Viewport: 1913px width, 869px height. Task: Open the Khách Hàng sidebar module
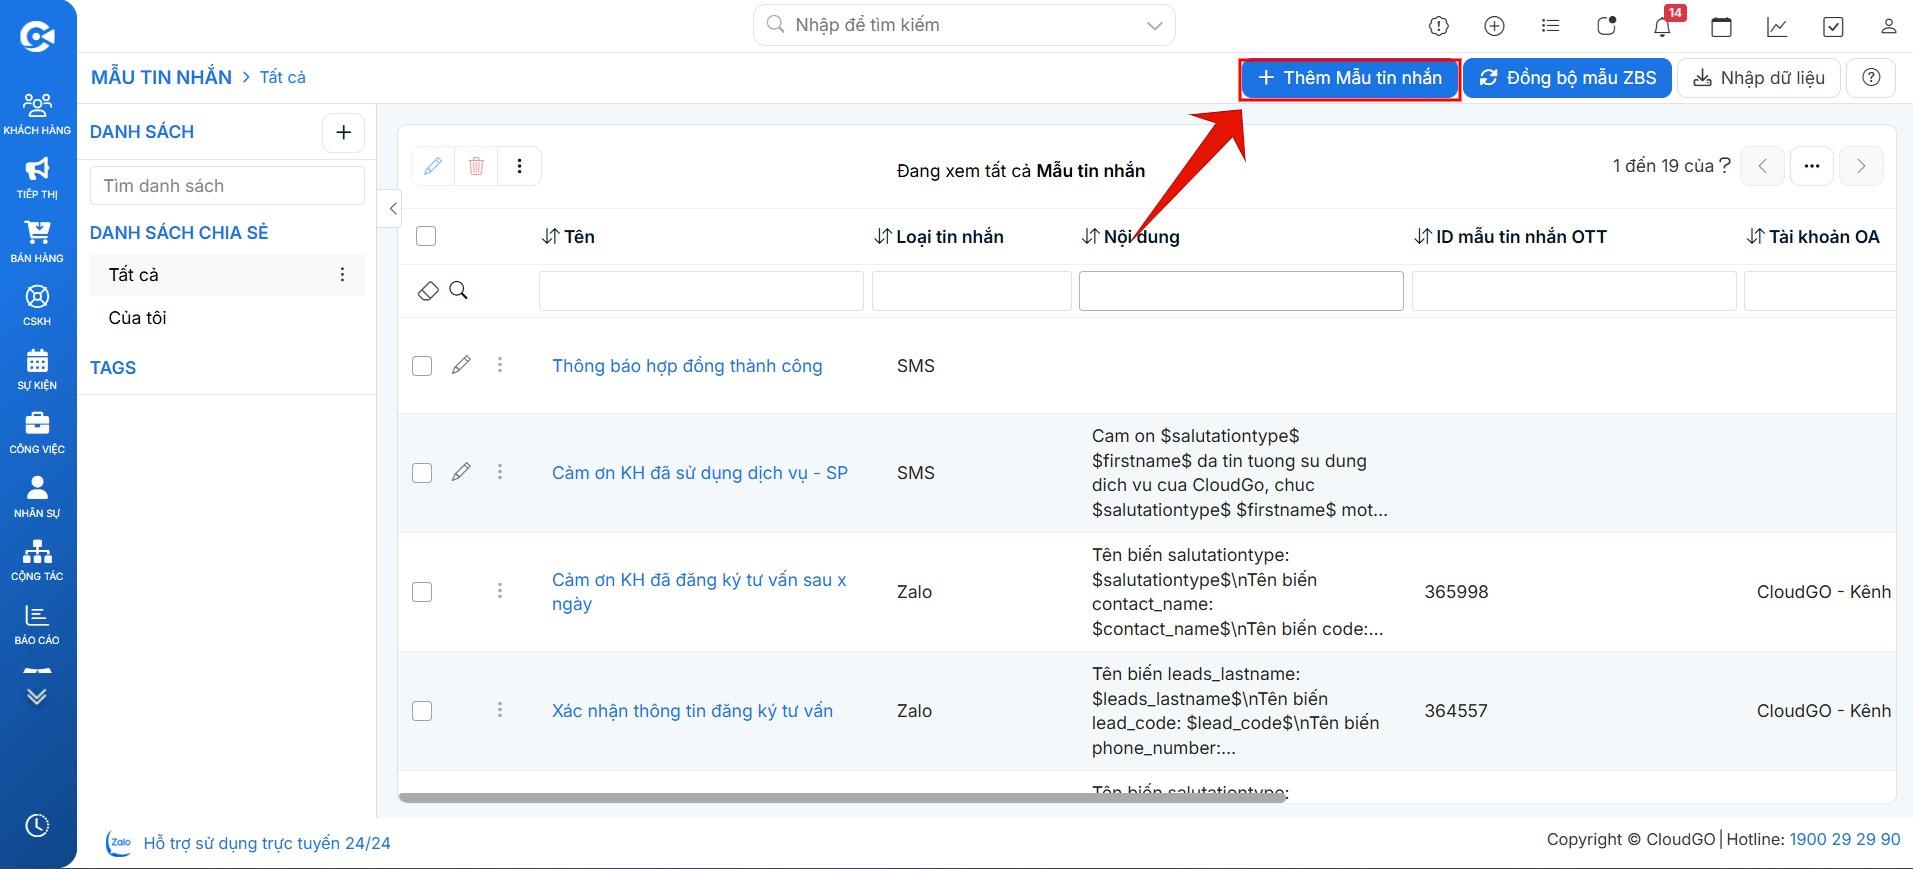37,114
